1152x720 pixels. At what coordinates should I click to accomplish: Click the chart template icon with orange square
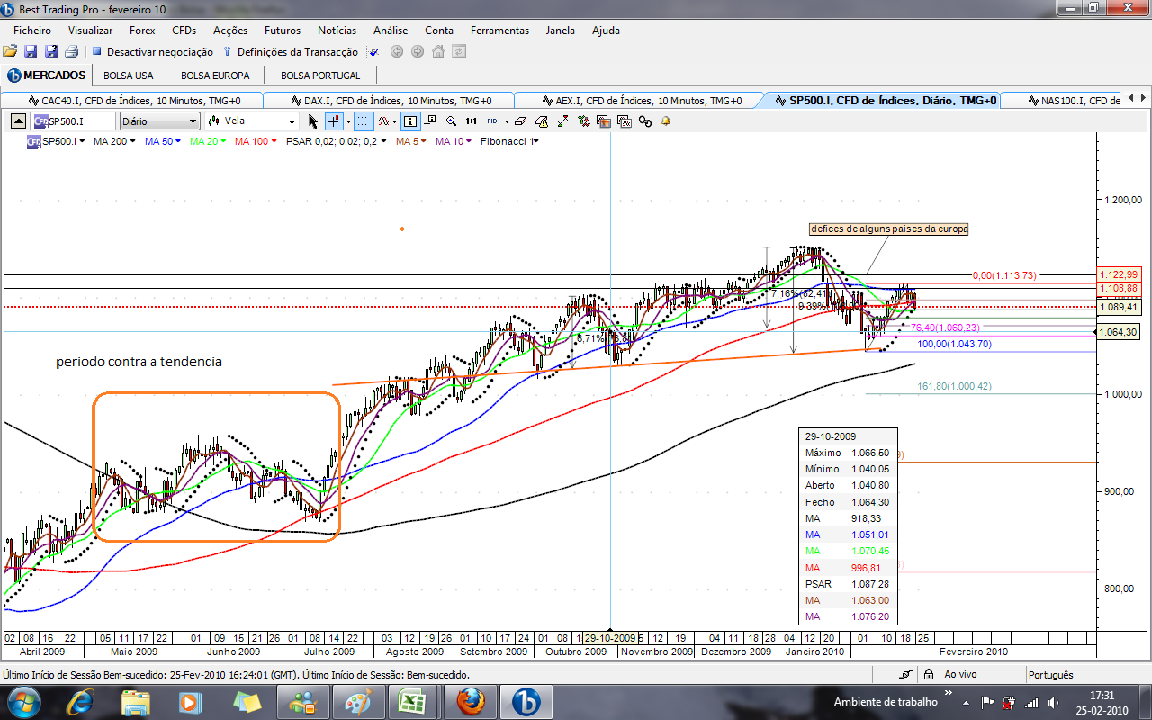(x=604, y=121)
